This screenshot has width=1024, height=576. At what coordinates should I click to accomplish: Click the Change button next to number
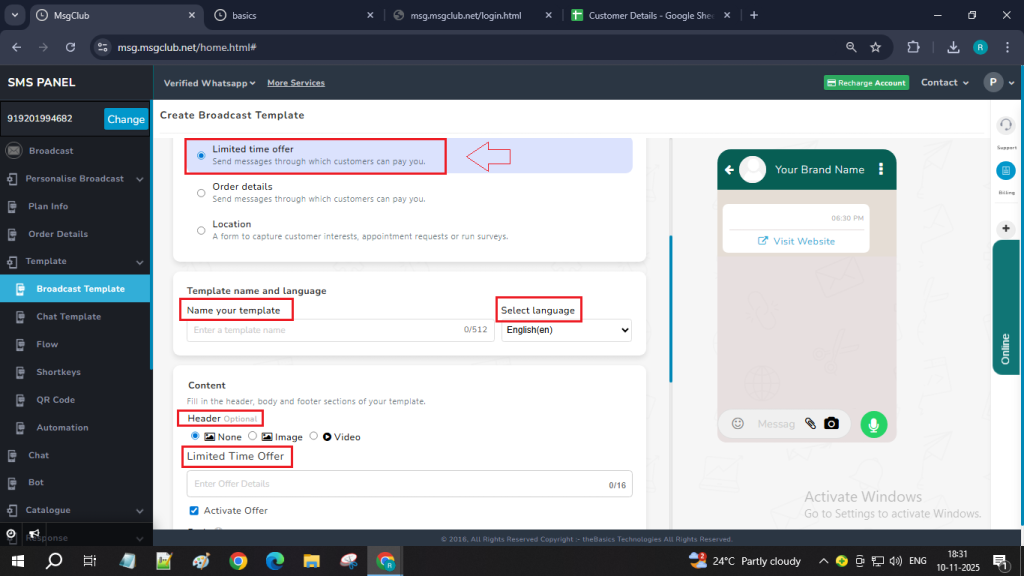[126, 119]
